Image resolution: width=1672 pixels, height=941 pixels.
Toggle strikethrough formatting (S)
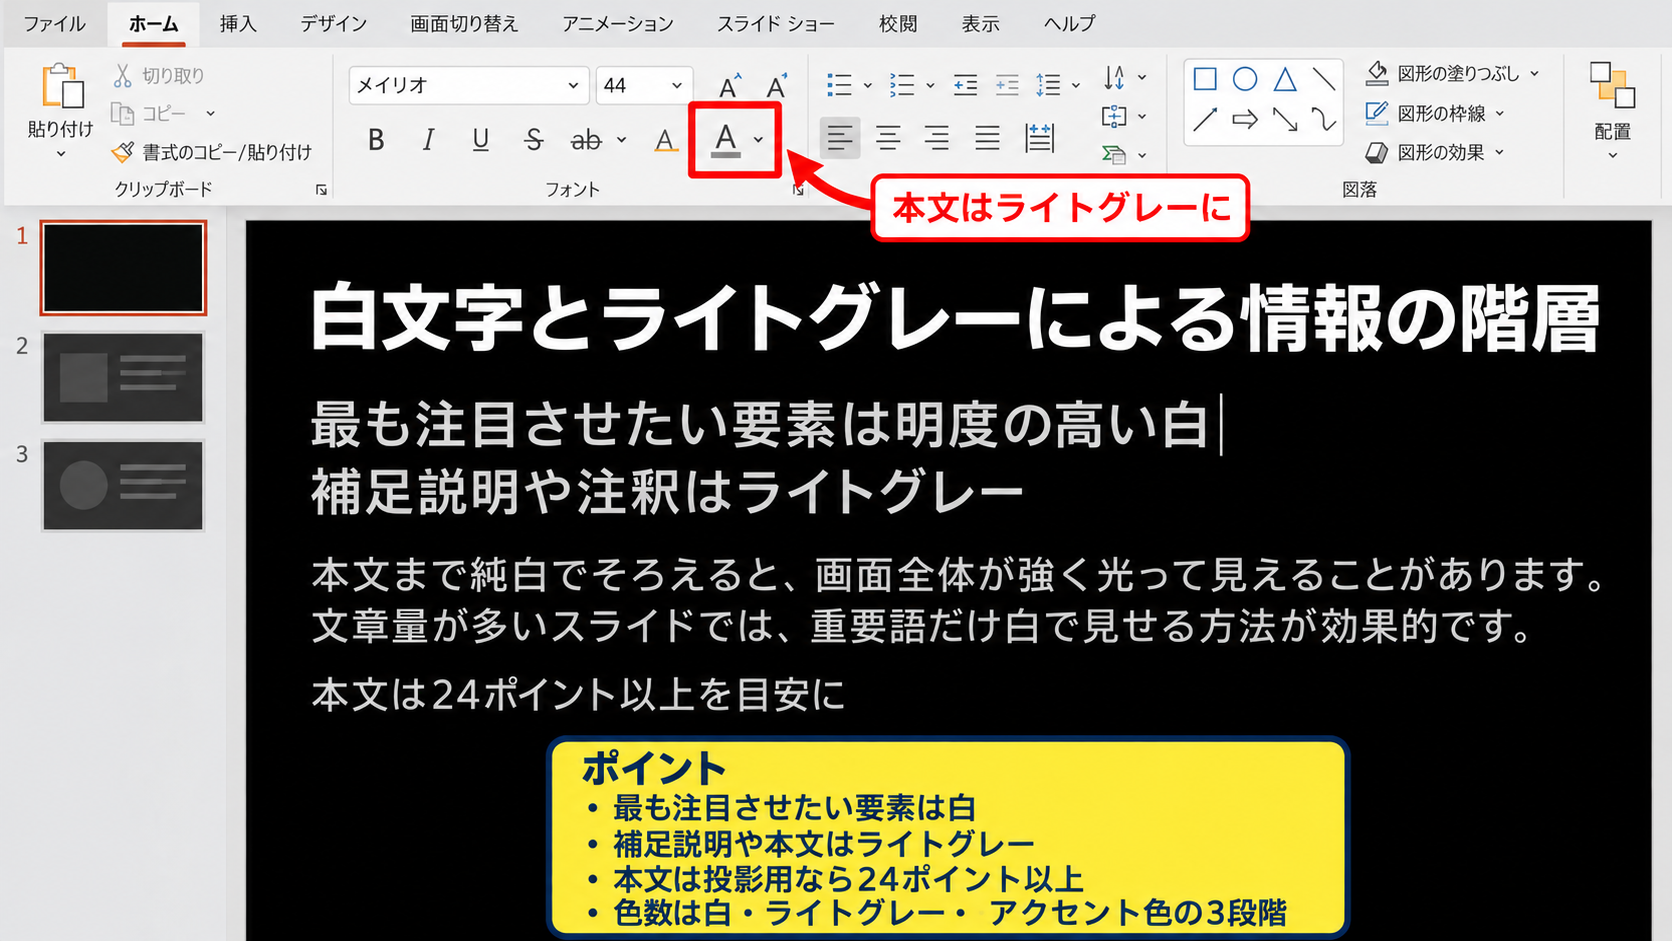pyautogui.click(x=533, y=140)
